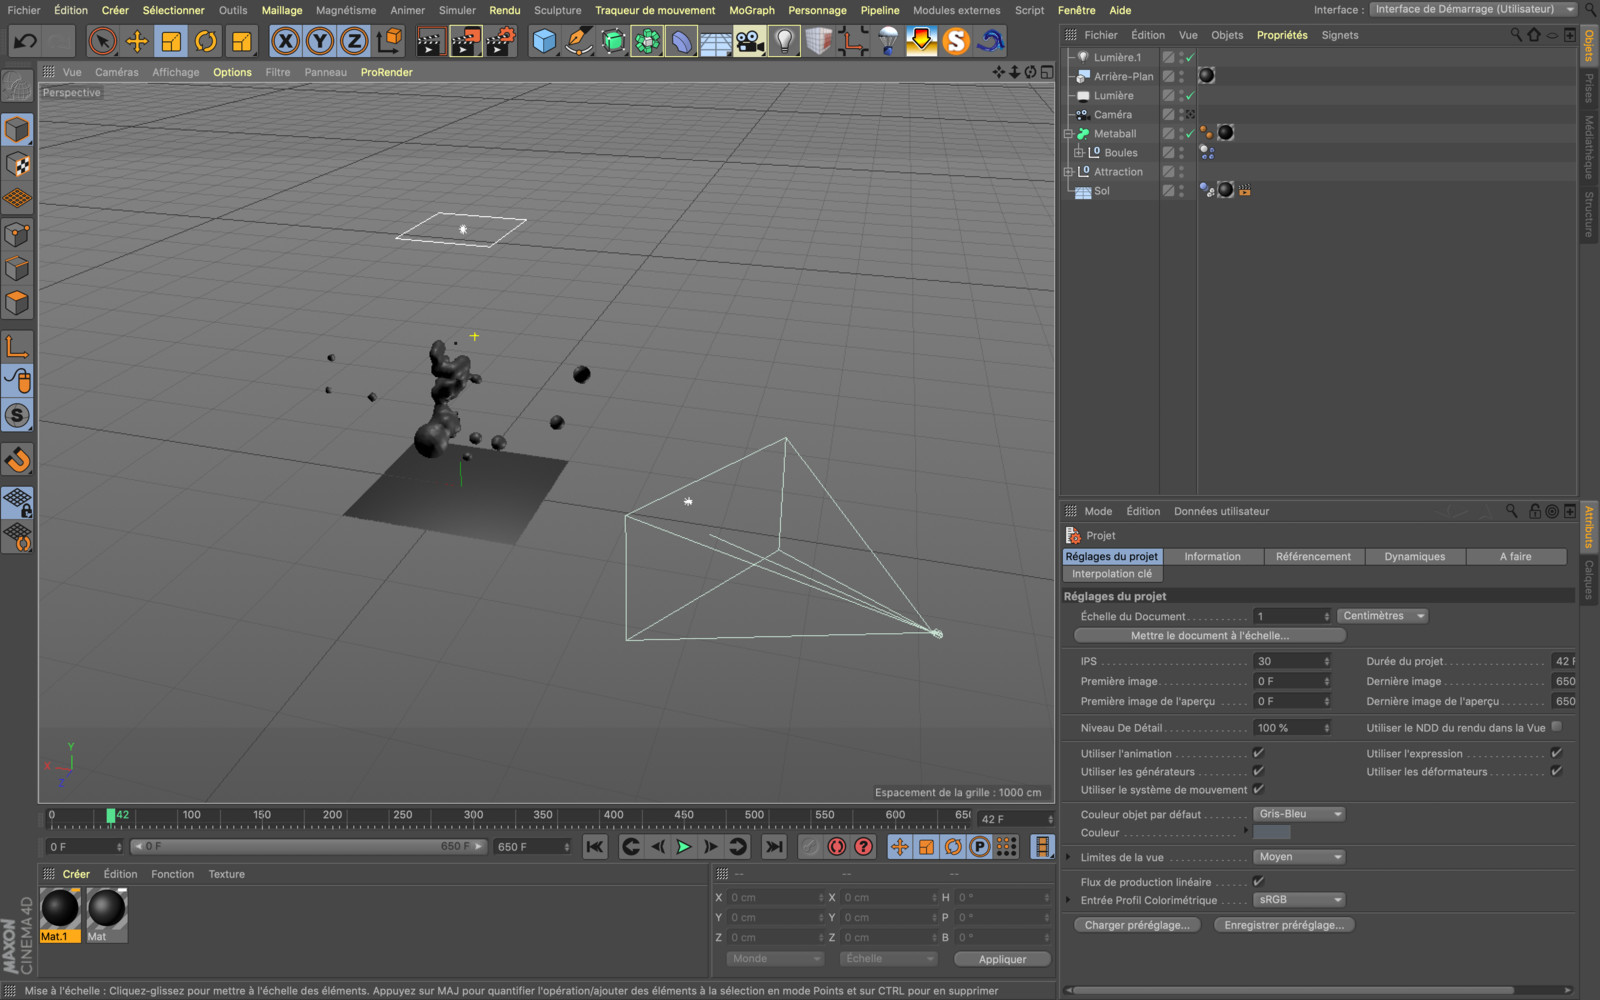Switch to the Dynamiques tab
This screenshot has width=1600, height=1000.
point(1414,556)
